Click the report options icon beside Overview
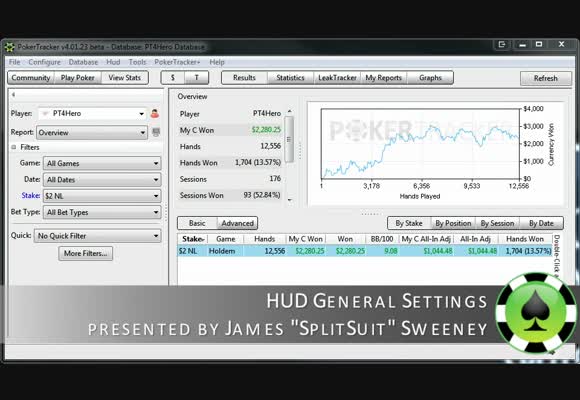Screen dimensions: 580x400 click(x=156, y=132)
